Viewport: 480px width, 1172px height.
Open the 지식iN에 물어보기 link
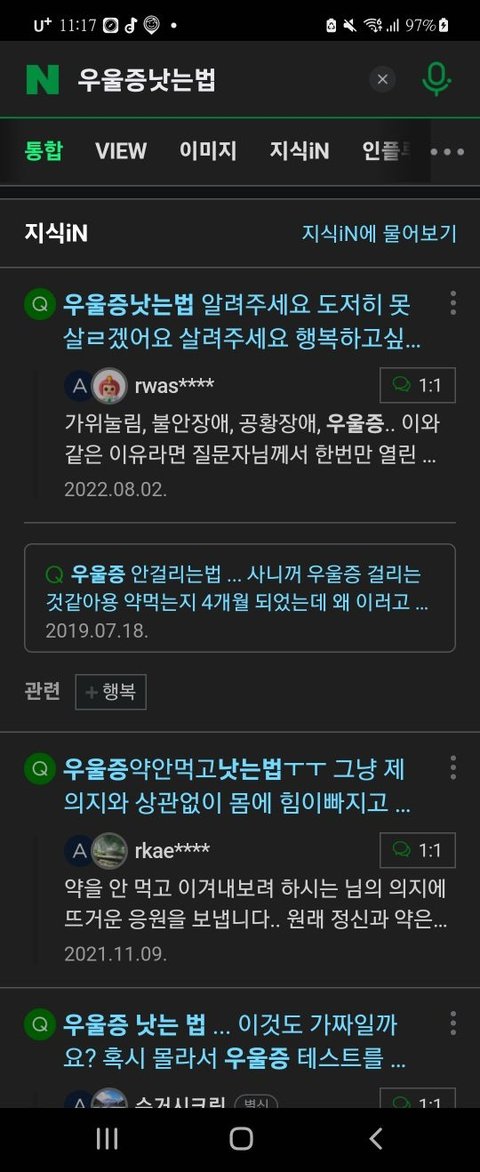379,233
